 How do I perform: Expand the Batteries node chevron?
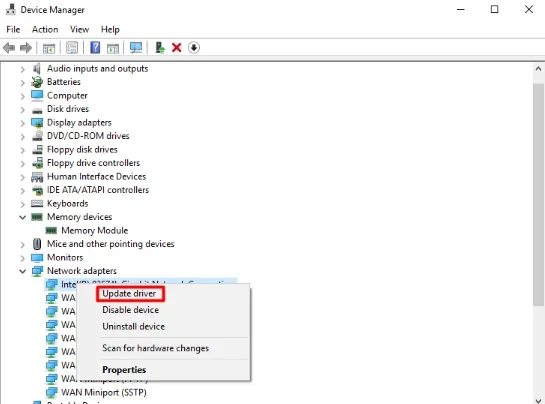click(23, 83)
